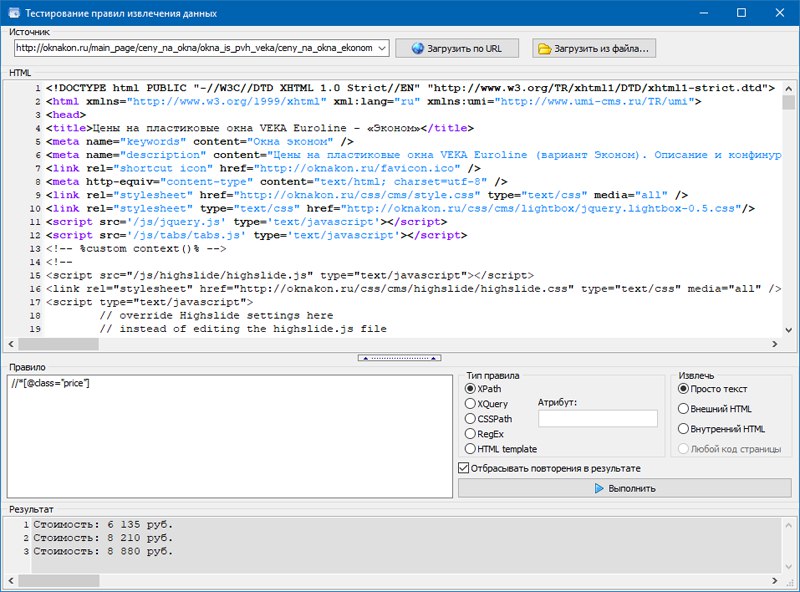The width and height of the screenshot is (800, 592).
Task: Click Результат pane scroll down arrow
Action: click(789, 567)
